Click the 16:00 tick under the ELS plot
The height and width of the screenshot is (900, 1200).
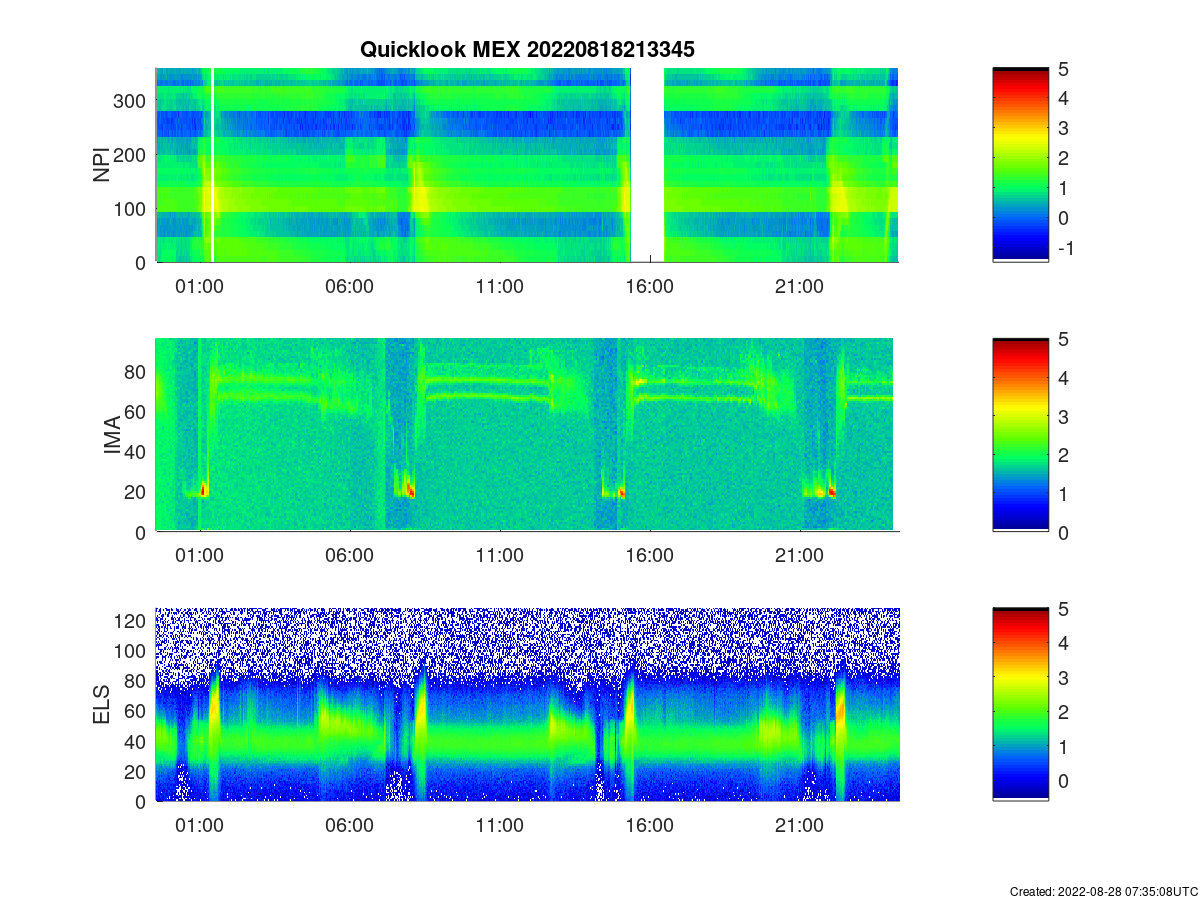[x=650, y=826]
